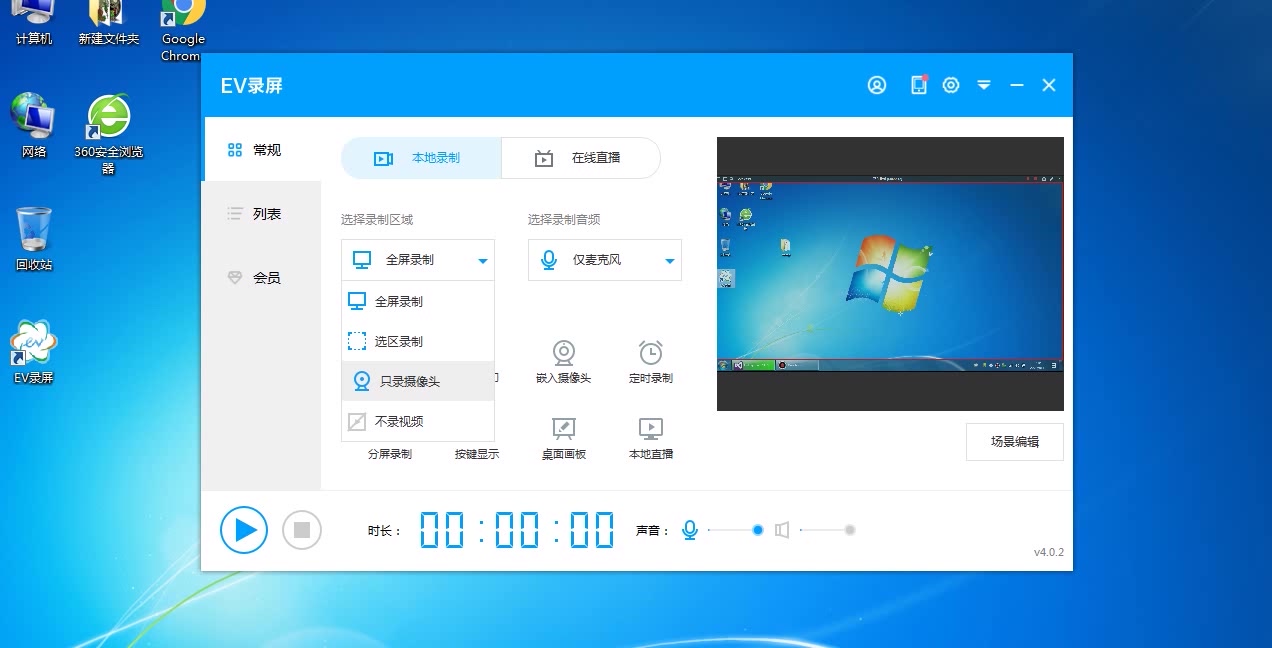
Task: Open the 列表 sidebar tab
Action: (x=262, y=214)
